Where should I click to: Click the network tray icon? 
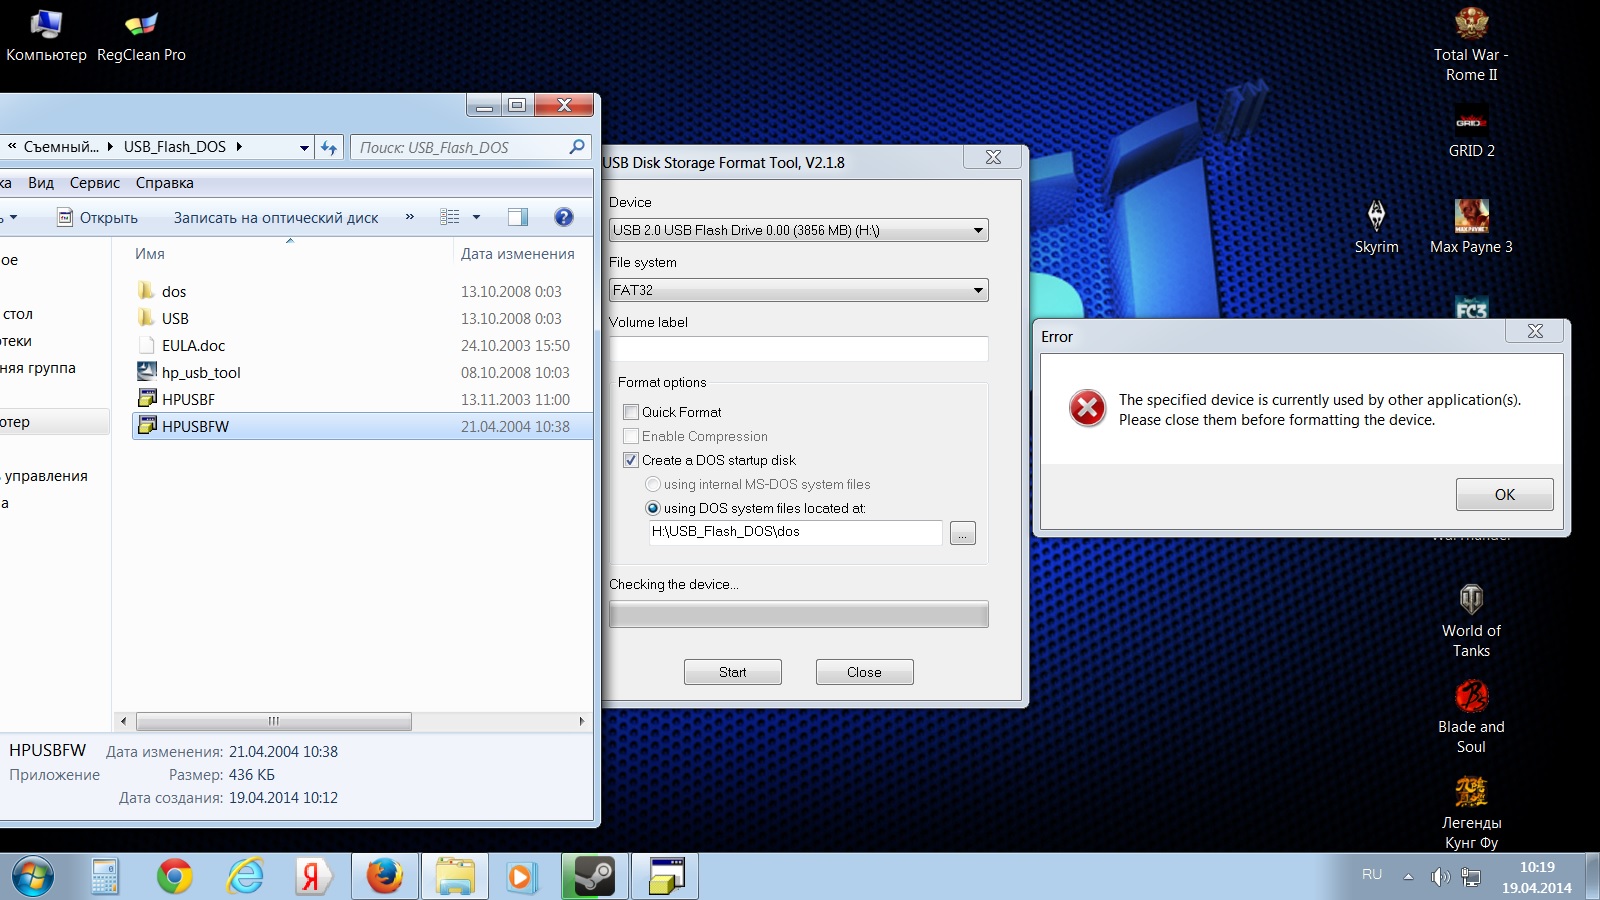click(1470, 877)
